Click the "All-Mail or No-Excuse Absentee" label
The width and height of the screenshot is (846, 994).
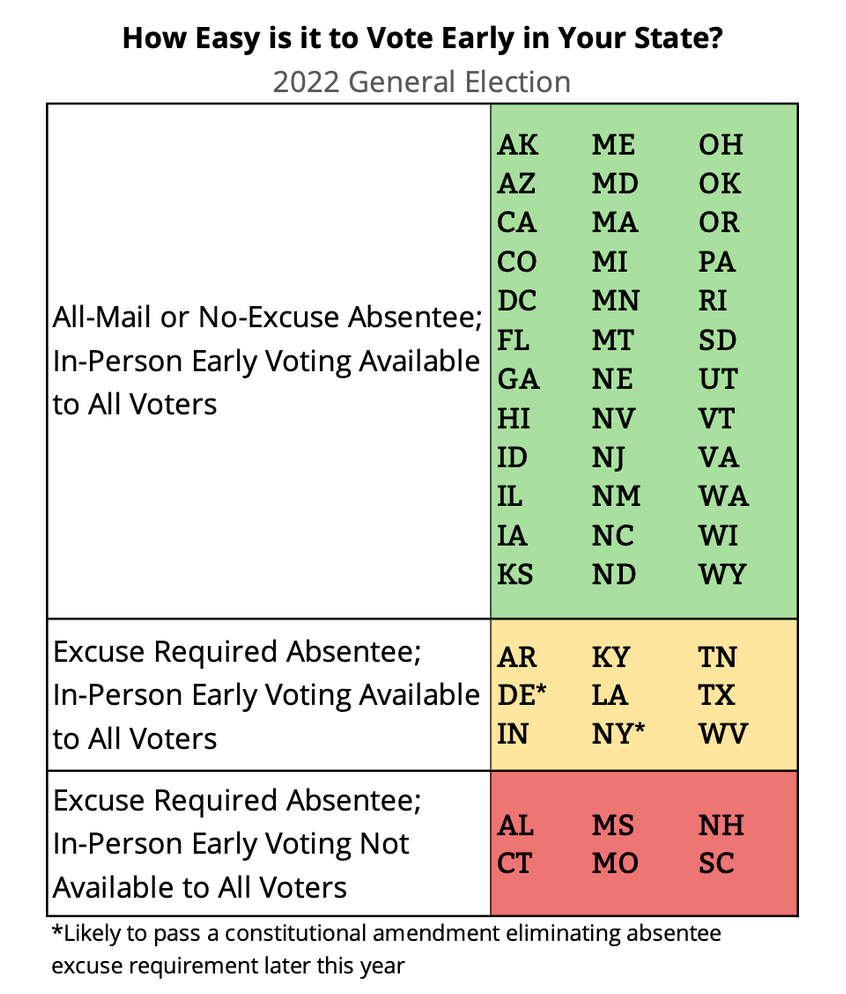268,319
